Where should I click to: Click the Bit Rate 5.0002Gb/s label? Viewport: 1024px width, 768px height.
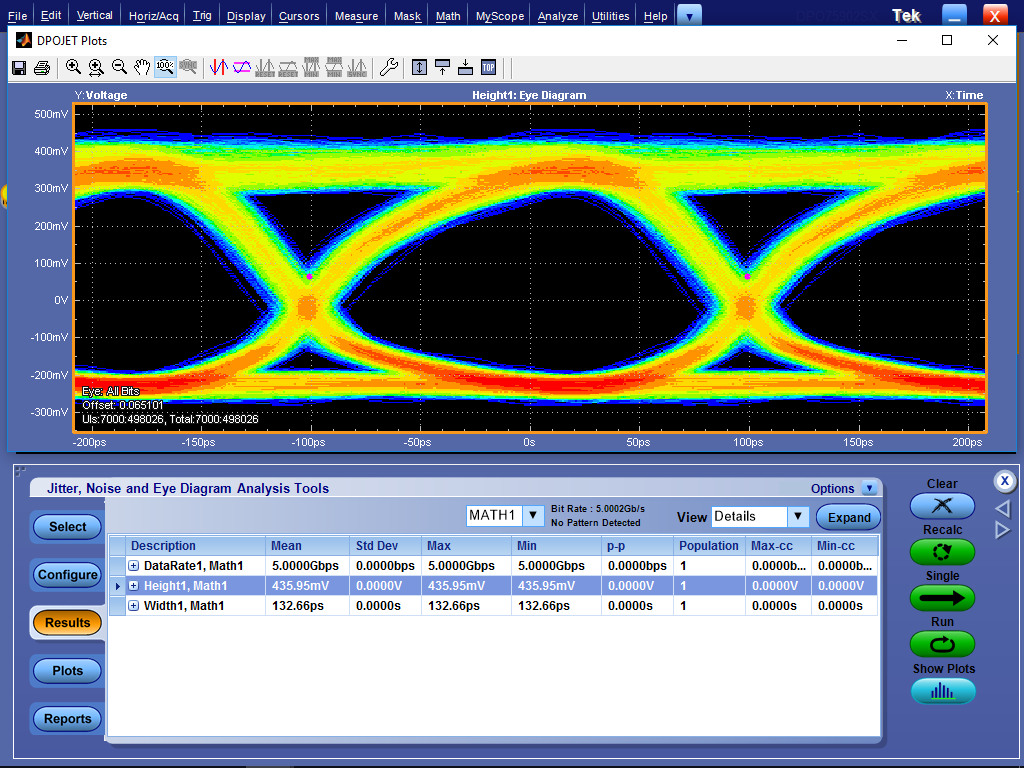click(x=598, y=509)
